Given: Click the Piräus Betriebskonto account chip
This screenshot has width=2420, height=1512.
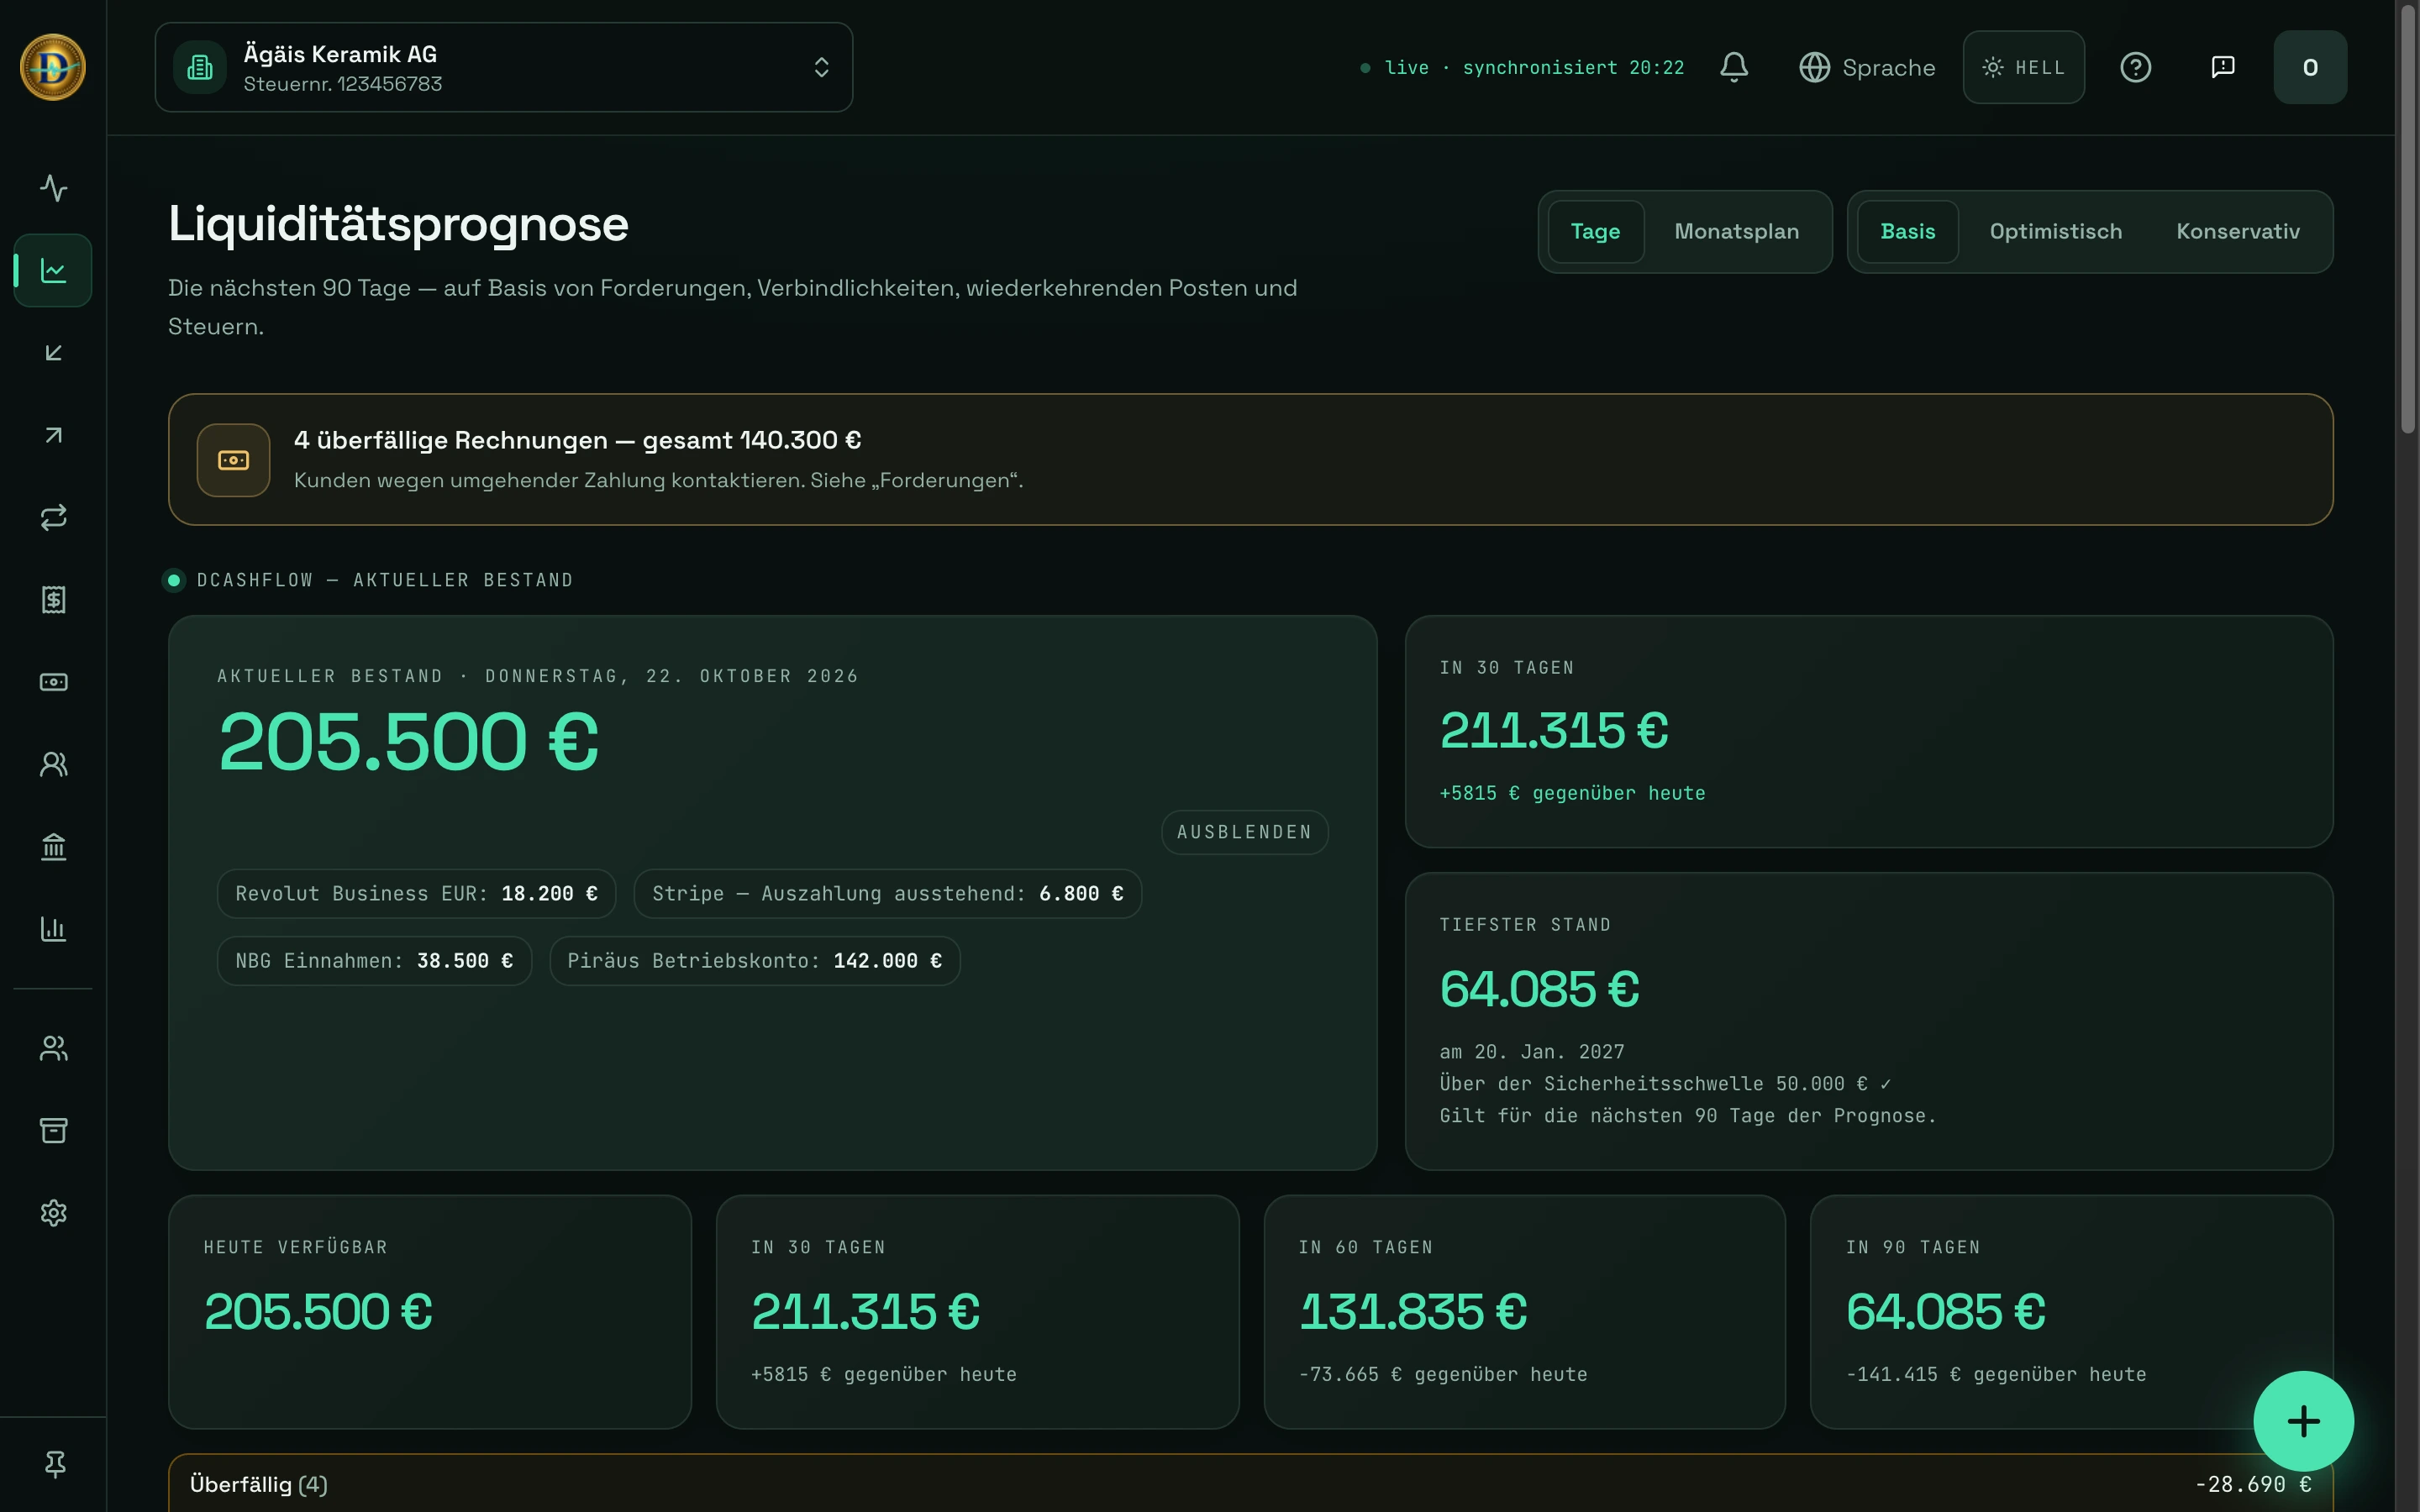Looking at the screenshot, I should (x=754, y=960).
